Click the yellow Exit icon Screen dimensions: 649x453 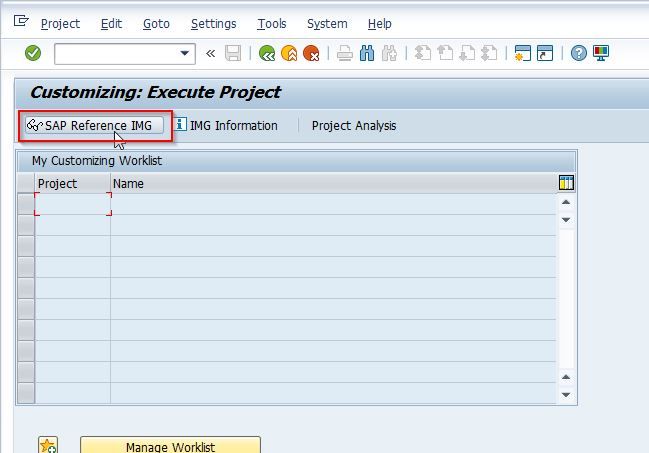pyautogui.click(x=289, y=53)
